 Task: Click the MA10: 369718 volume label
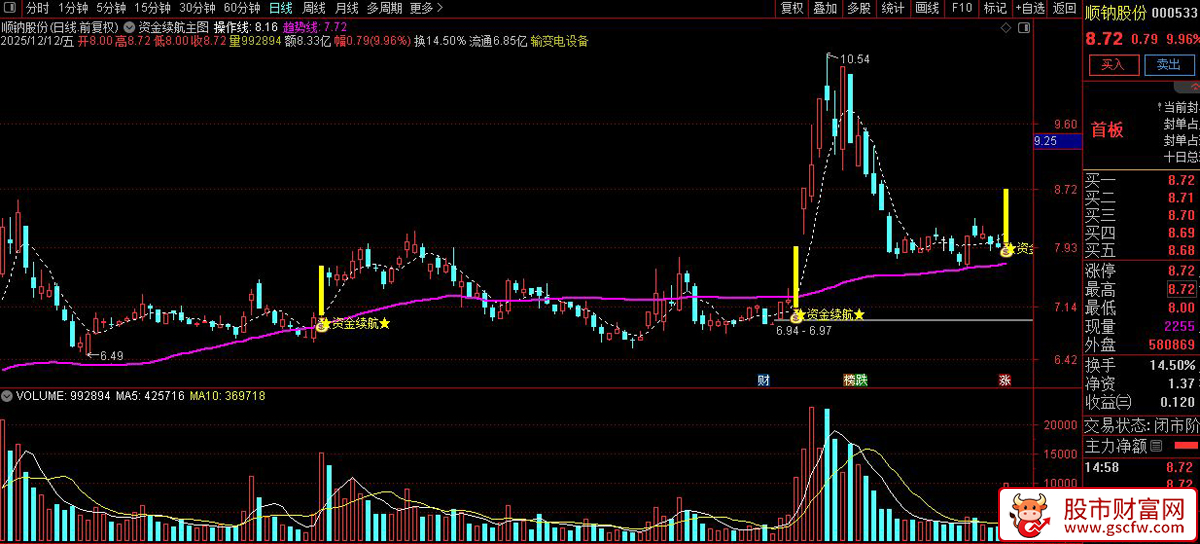(x=227, y=396)
